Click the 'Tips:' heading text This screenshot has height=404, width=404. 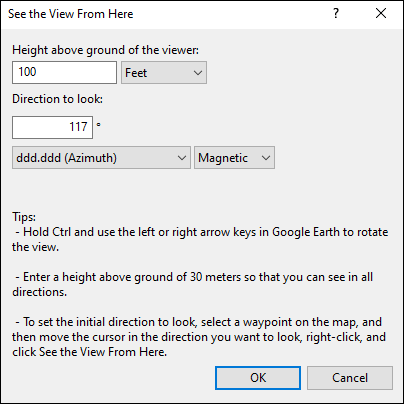pos(24,217)
